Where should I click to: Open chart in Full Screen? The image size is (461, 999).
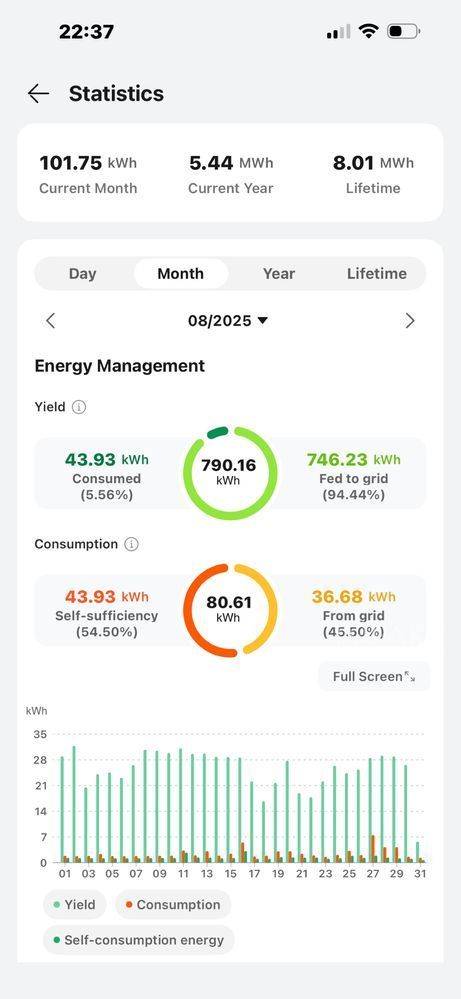coord(374,677)
